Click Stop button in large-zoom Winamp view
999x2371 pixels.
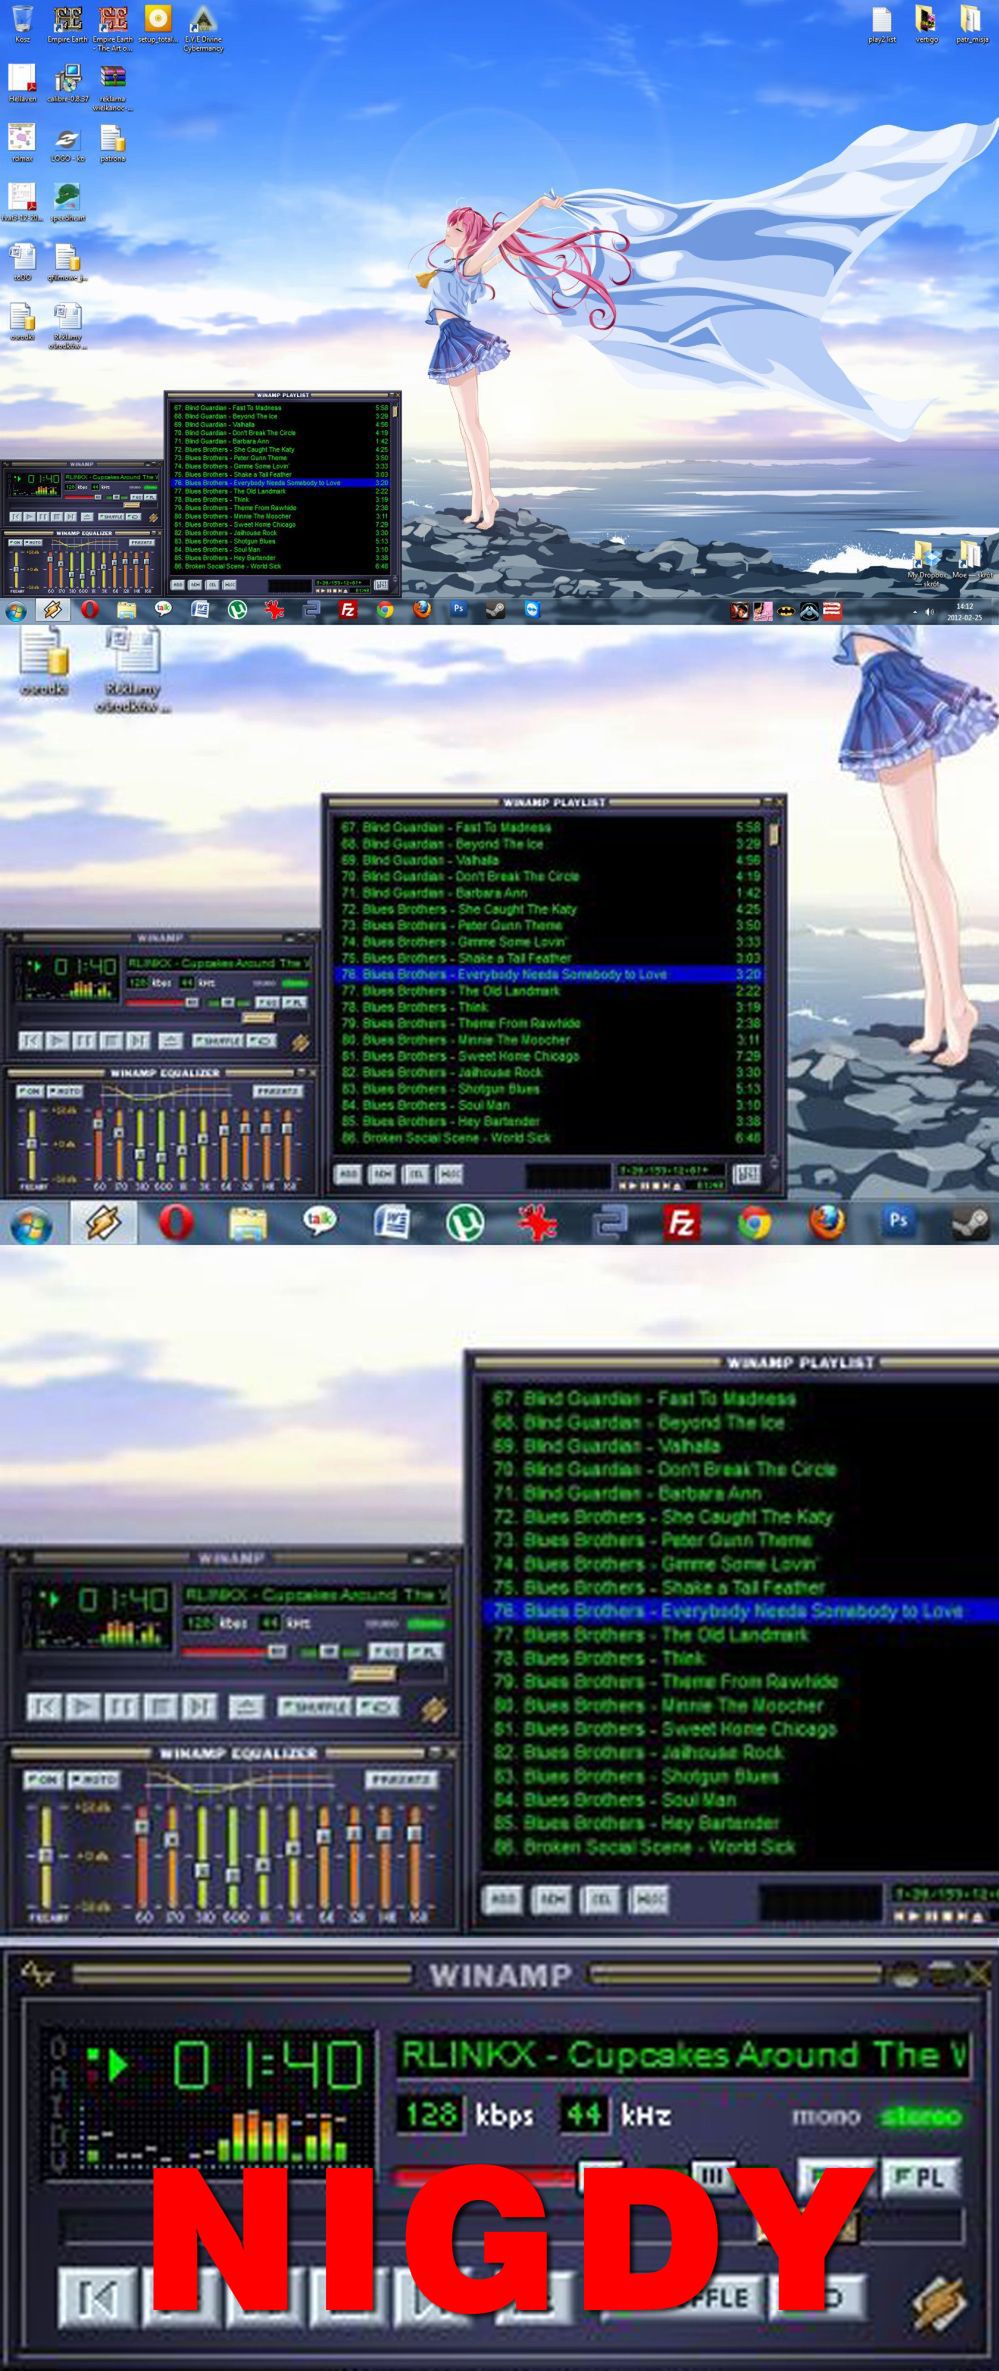click(160, 1705)
